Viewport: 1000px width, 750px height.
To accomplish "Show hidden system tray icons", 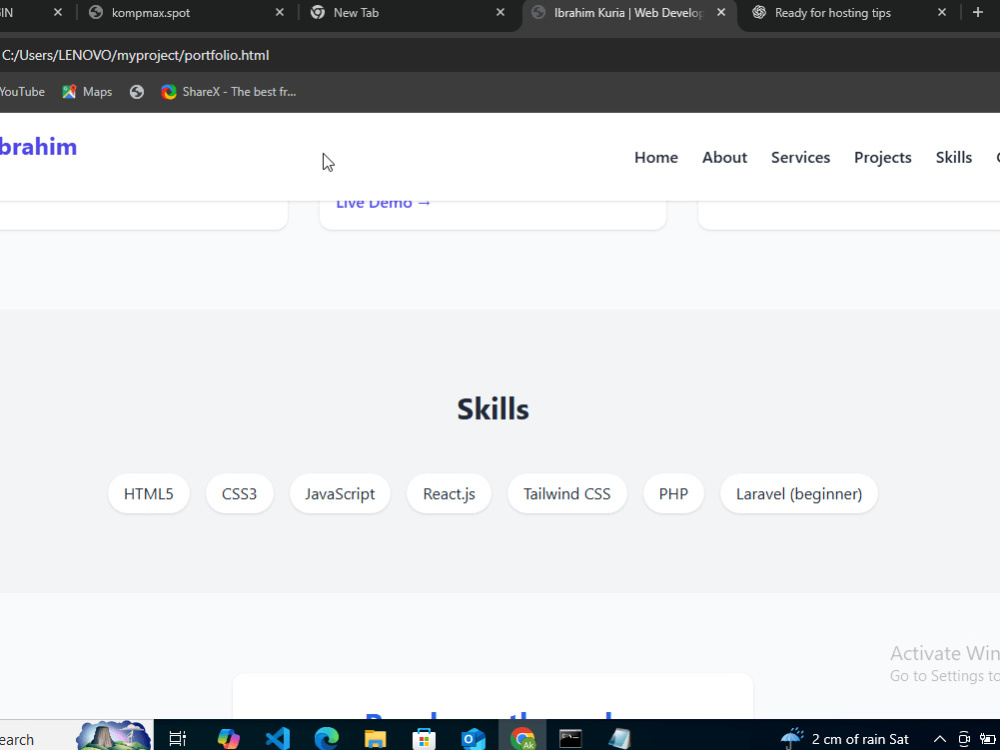I will coord(939,739).
